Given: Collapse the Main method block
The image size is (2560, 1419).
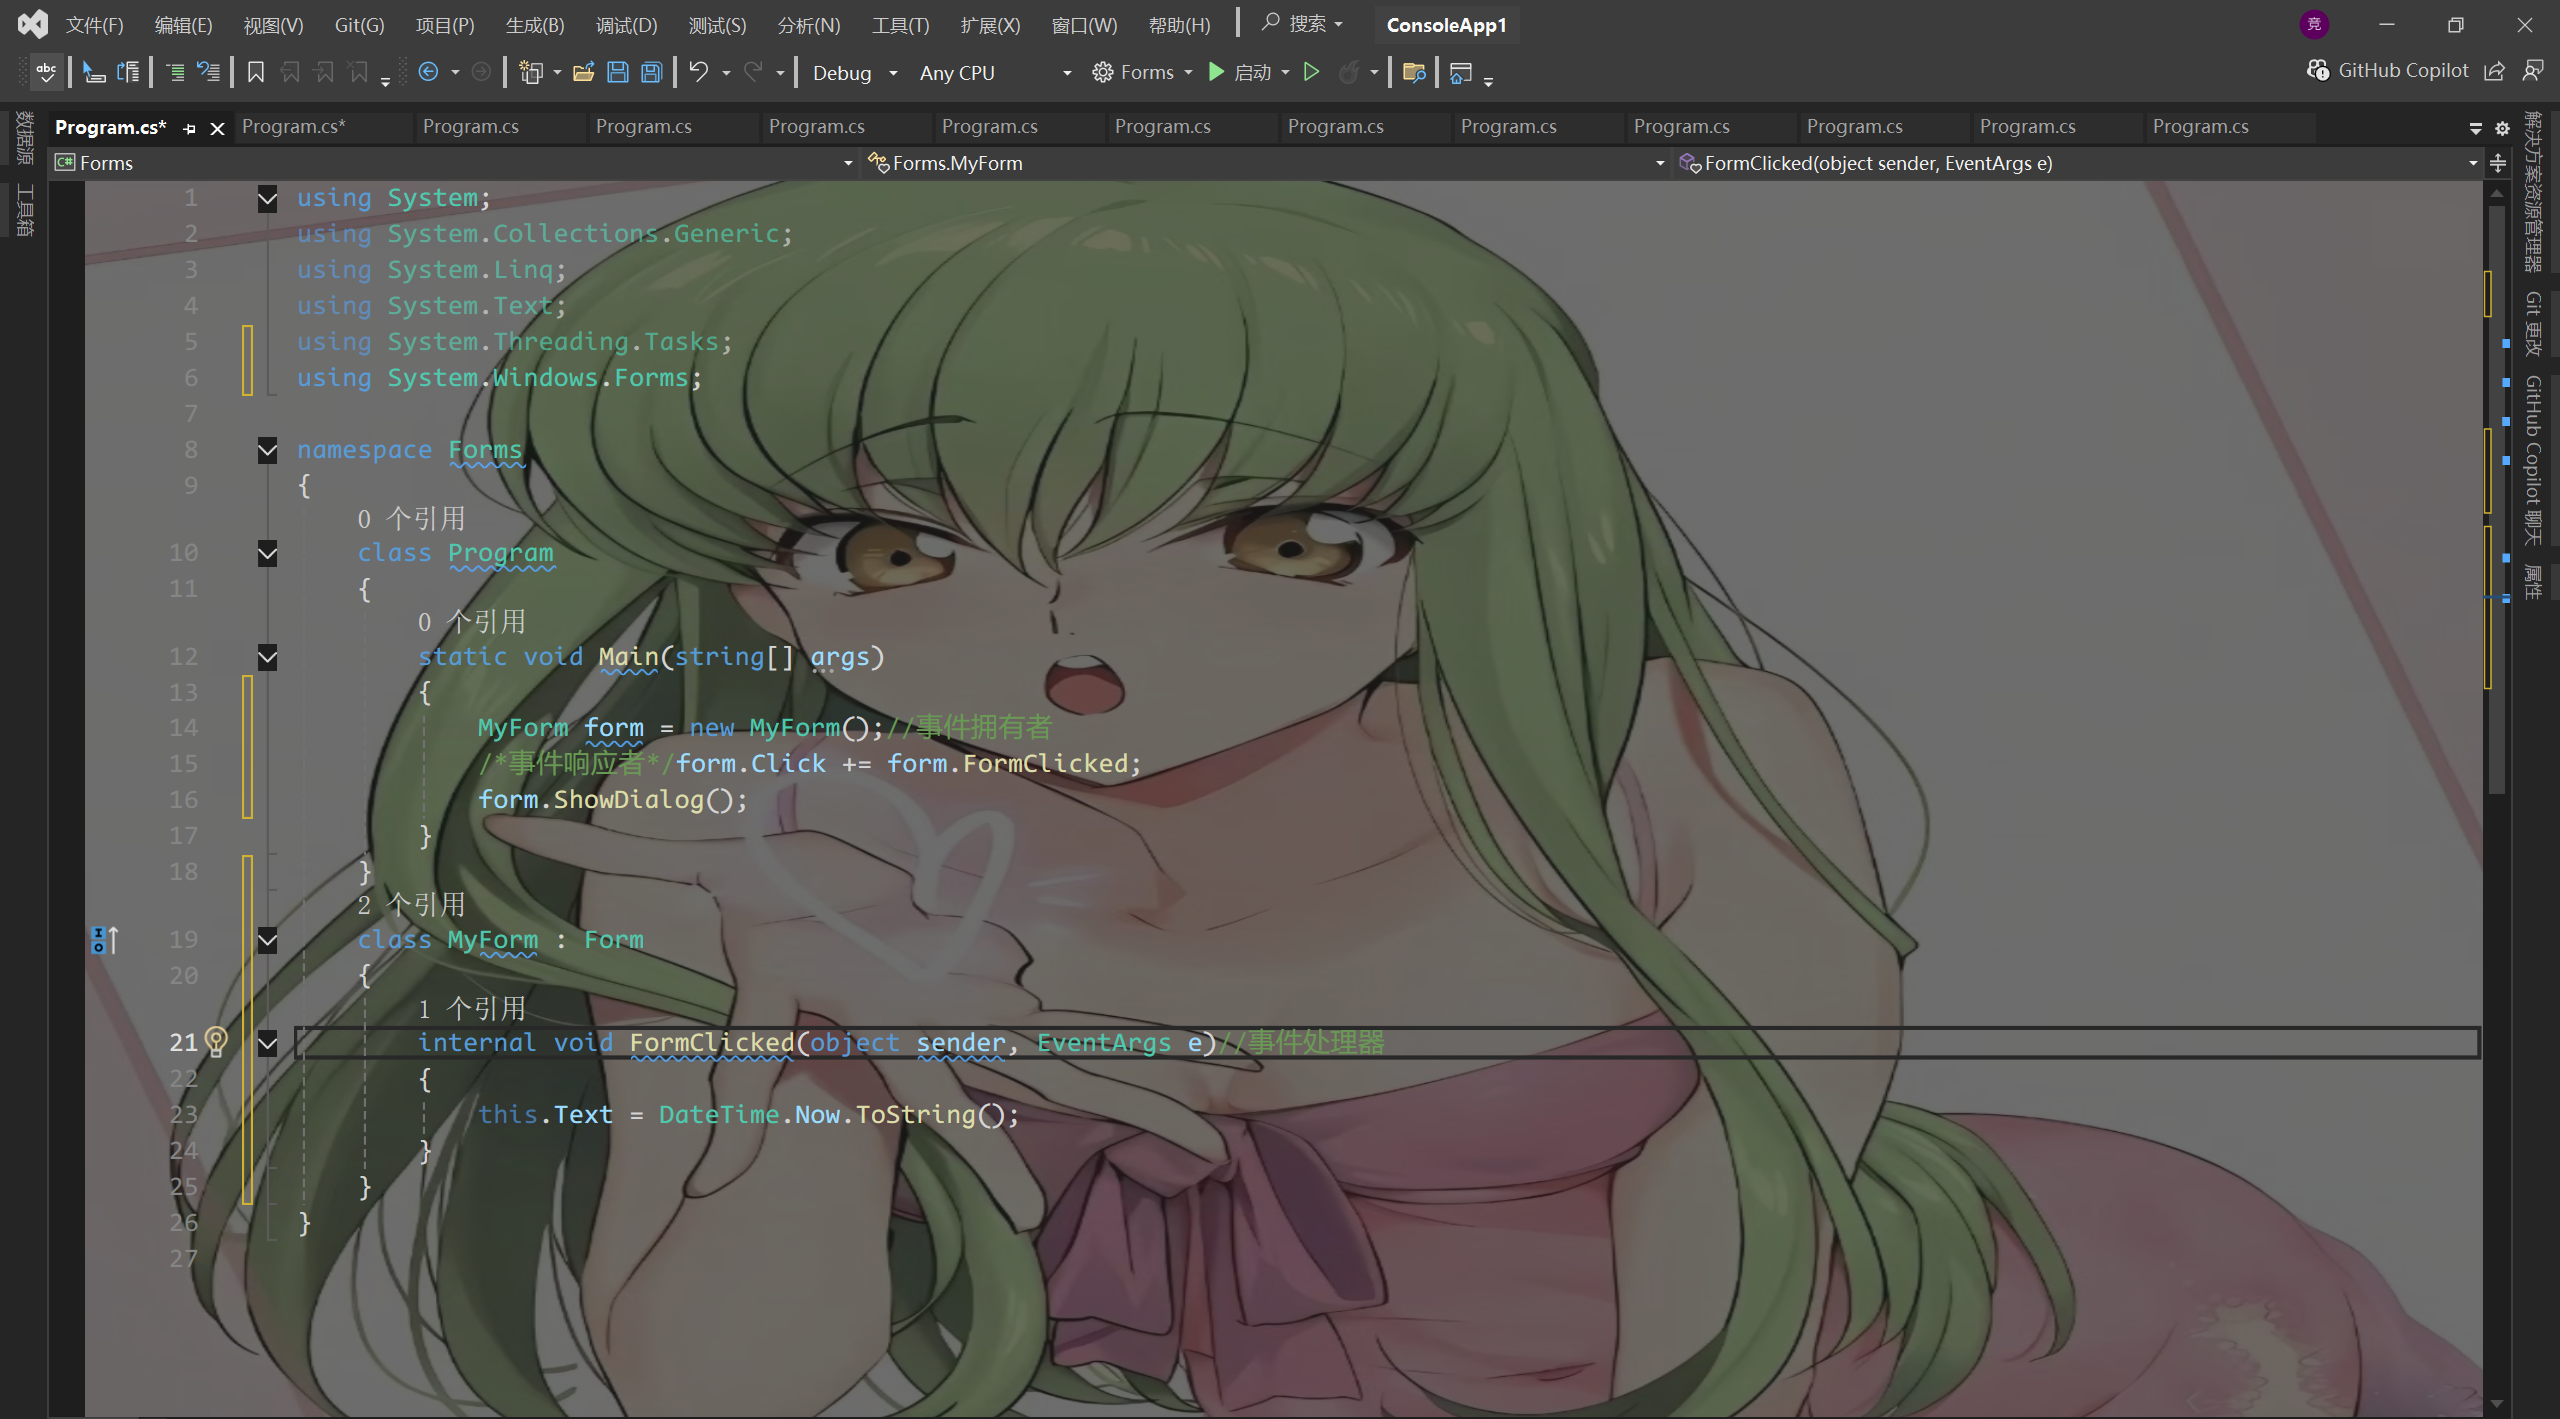Looking at the screenshot, I should pos(267,658).
